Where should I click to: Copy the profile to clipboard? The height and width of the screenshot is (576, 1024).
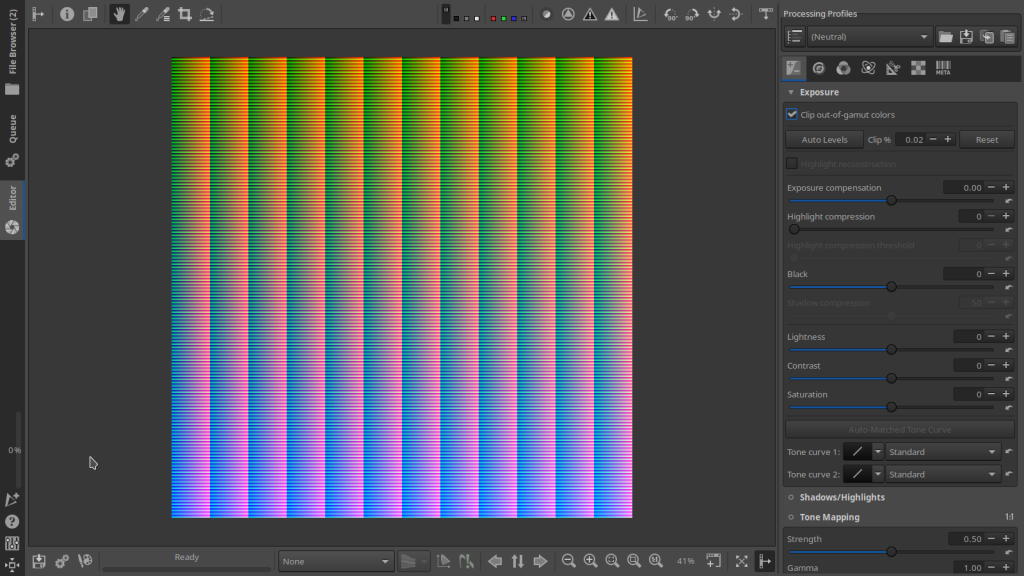[x=987, y=37]
